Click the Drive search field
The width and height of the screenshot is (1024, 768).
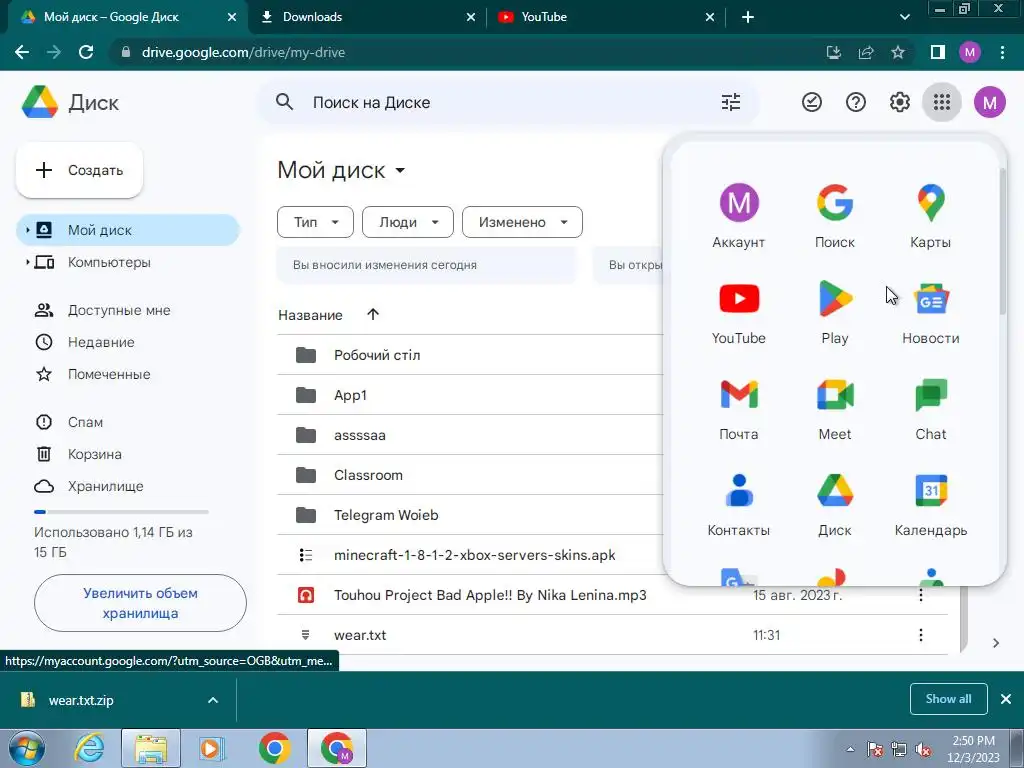(x=508, y=102)
